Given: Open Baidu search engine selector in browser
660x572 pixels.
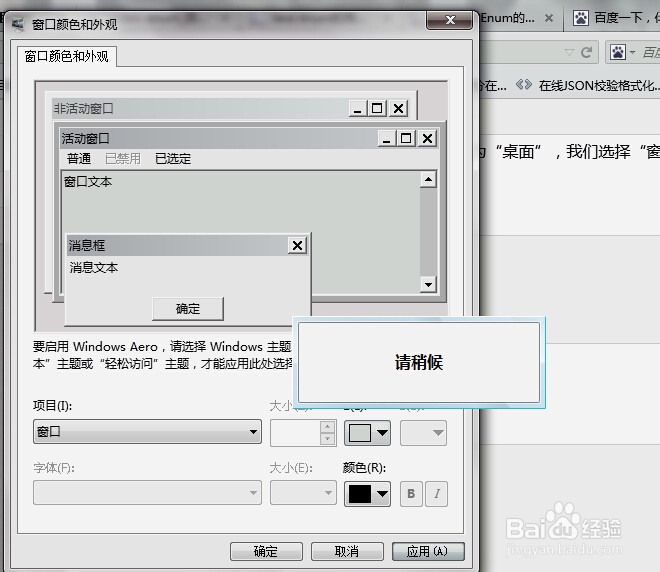Looking at the screenshot, I should click(622, 52).
